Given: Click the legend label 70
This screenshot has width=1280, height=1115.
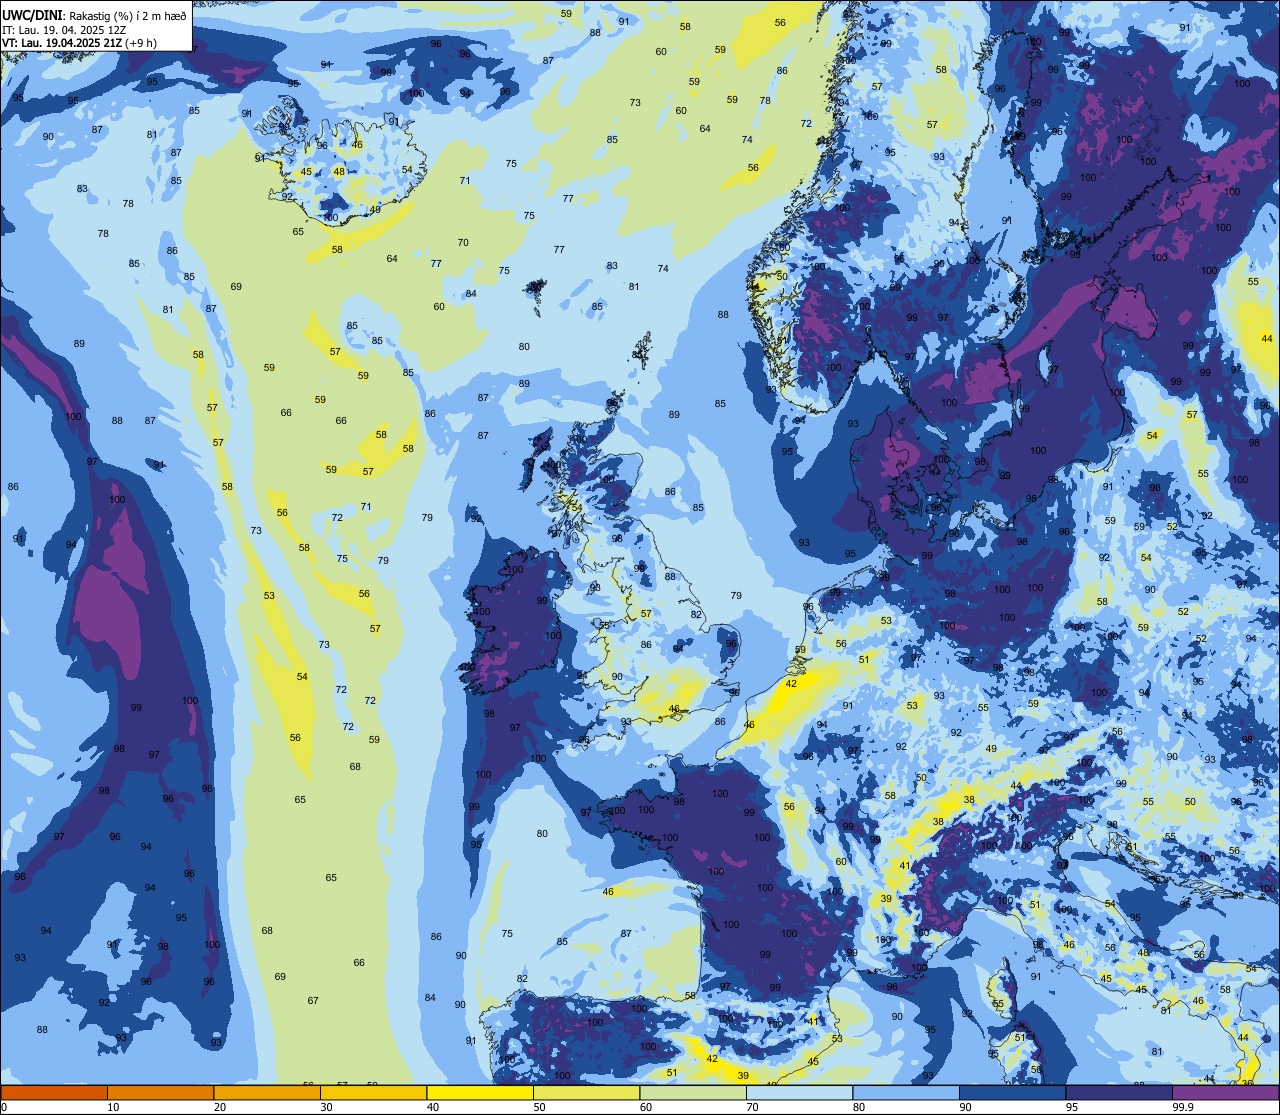Looking at the screenshot, I should pyautogui.click(x=752, y=1107).
